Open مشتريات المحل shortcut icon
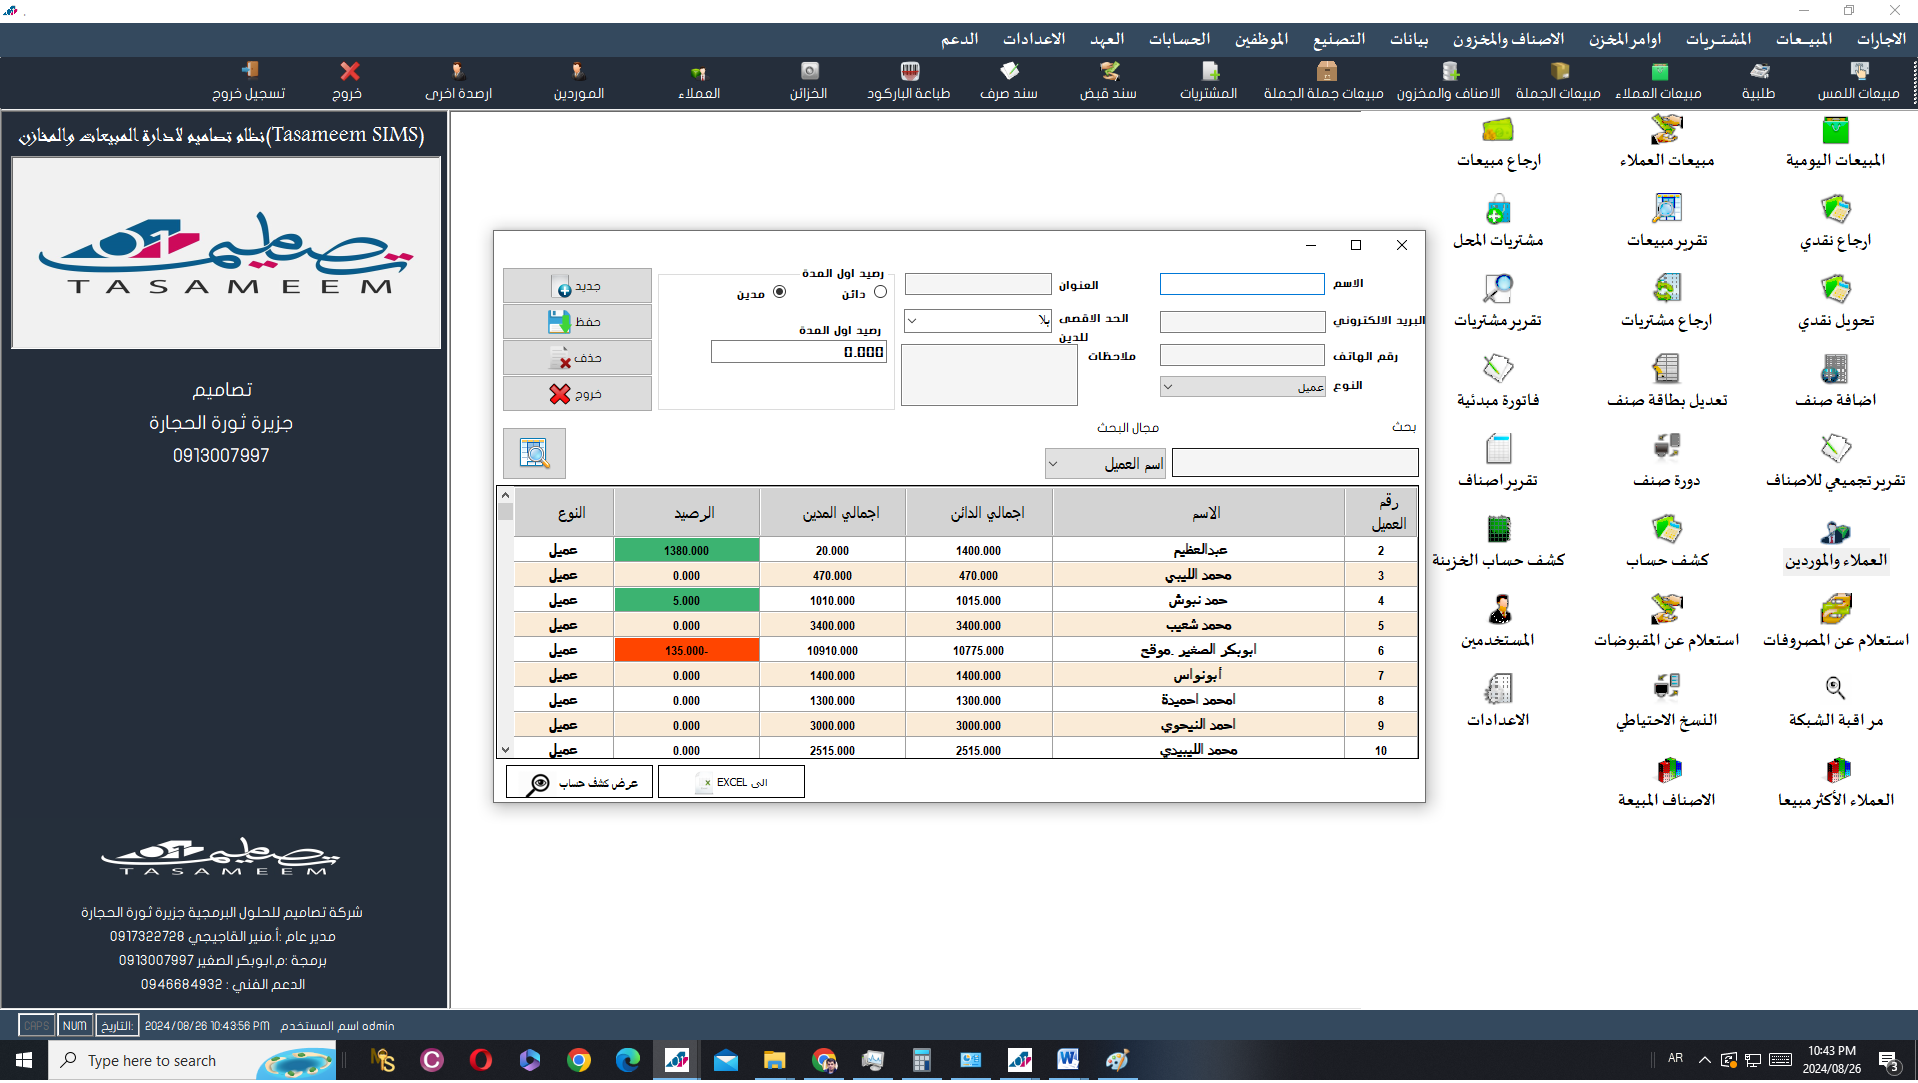The width and height of the screenshot is (1918, 1083). (1498, 222)
